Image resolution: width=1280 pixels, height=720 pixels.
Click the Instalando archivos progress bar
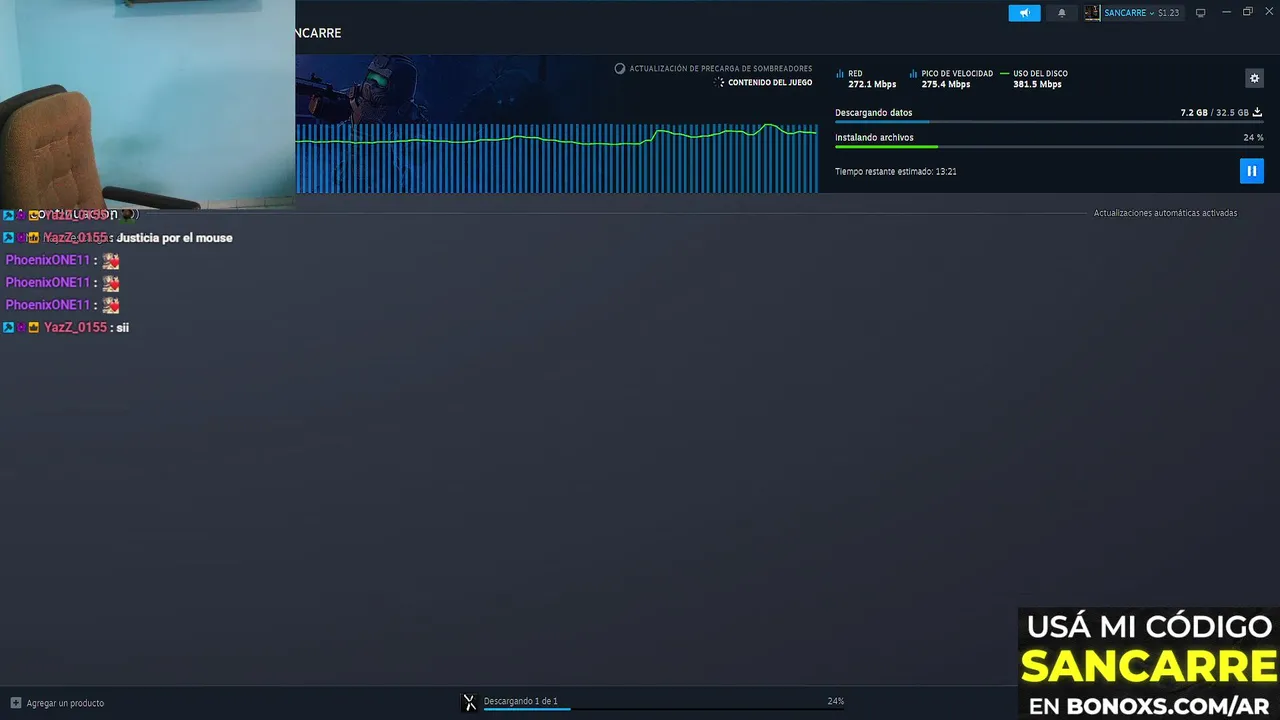(1049, 147)
